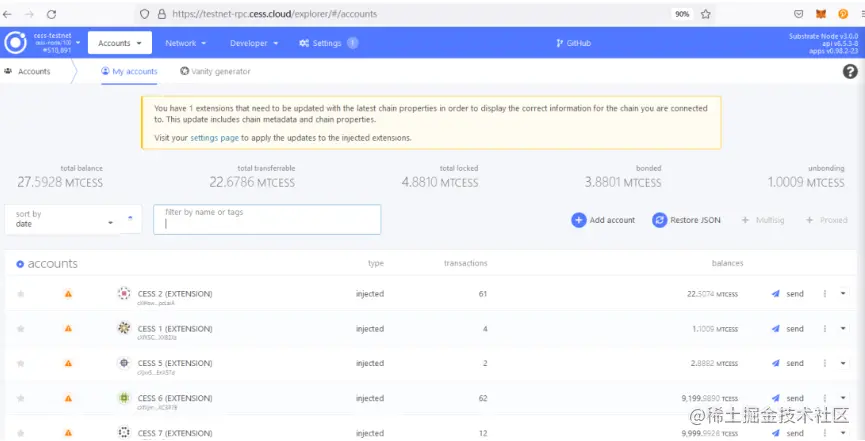Screen dimensions: 865x441
Task: Send funds from CESS 1
Action: (788, 328)
